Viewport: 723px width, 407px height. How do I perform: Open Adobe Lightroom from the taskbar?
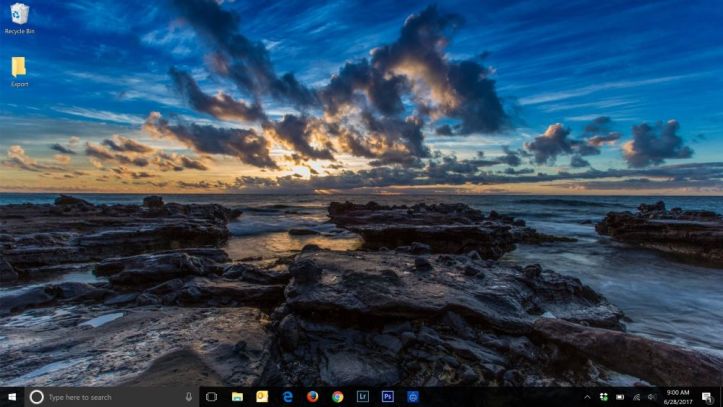click(x=363, y=397)
